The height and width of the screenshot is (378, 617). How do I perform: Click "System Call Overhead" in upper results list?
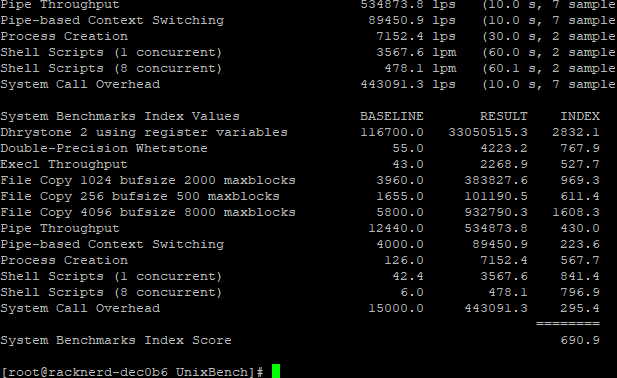coord(80,85)
